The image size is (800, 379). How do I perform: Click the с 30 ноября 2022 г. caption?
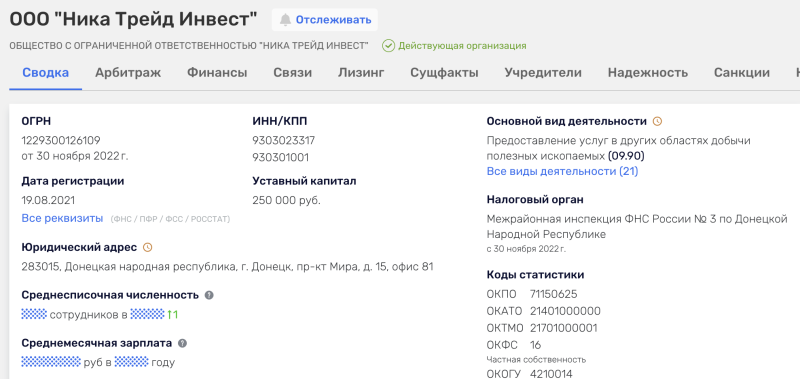[526, 249]
